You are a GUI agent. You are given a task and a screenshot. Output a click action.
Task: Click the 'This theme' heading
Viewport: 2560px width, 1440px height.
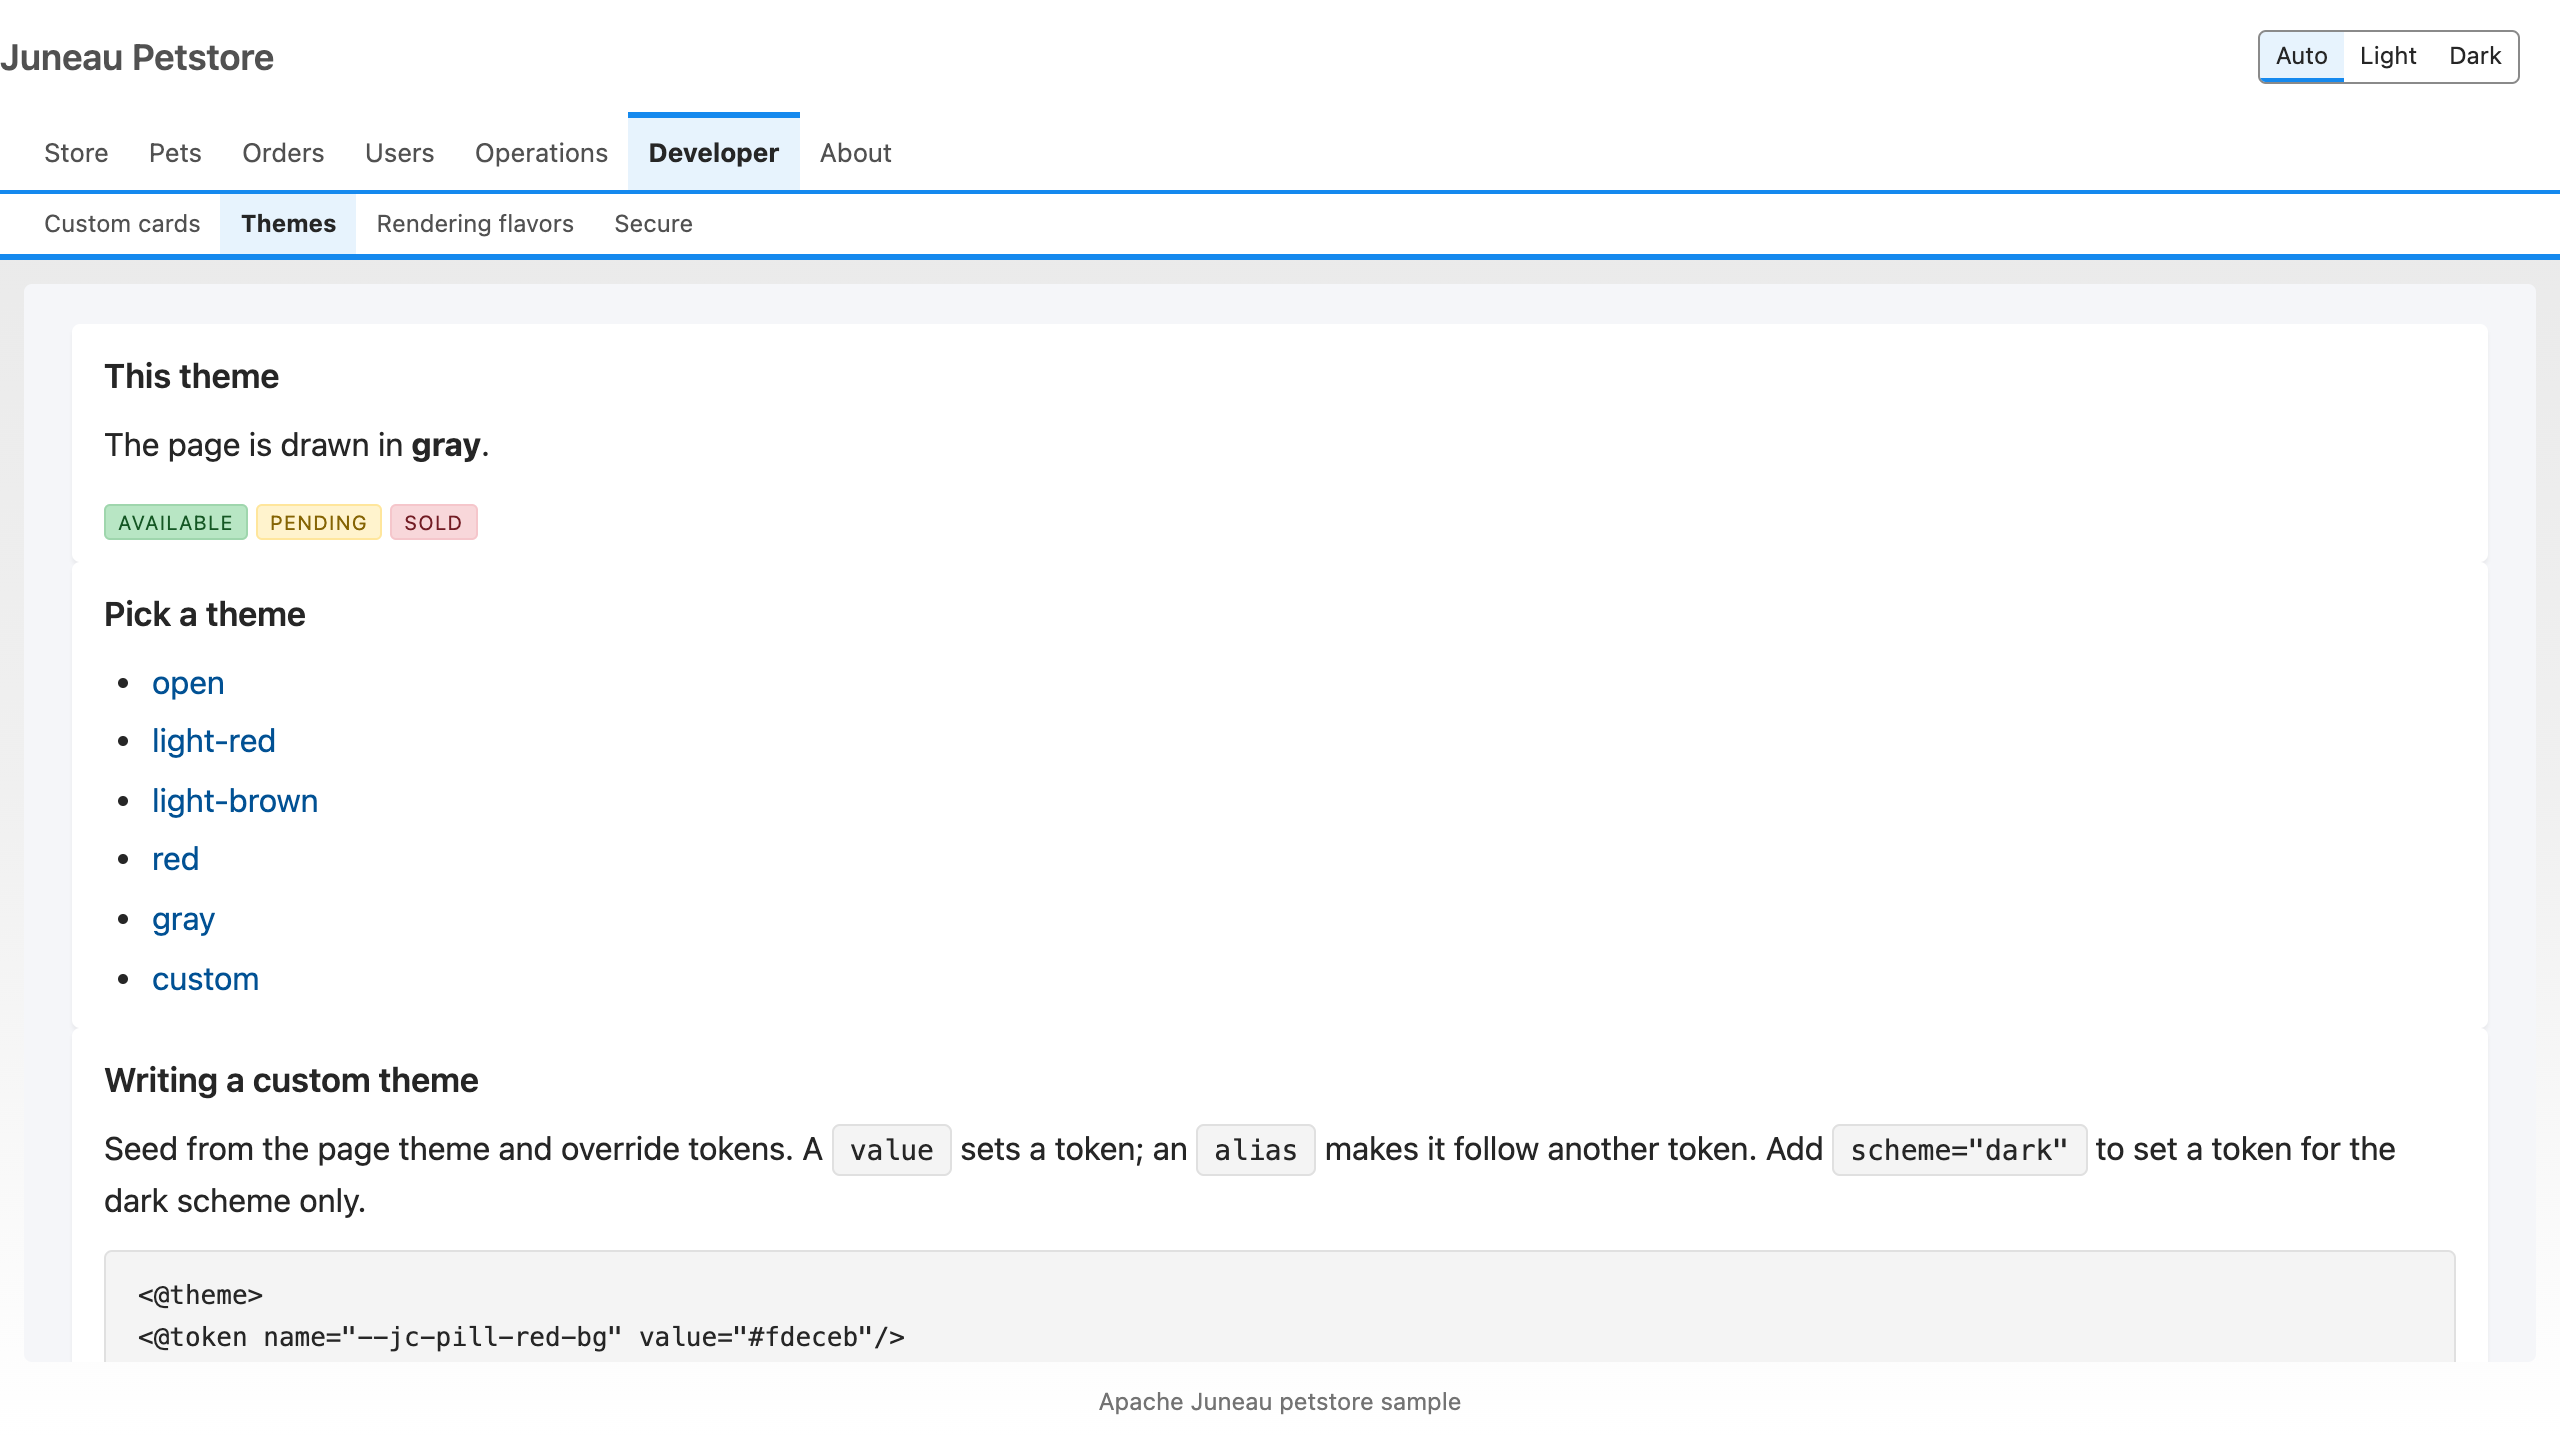[192, 377]
